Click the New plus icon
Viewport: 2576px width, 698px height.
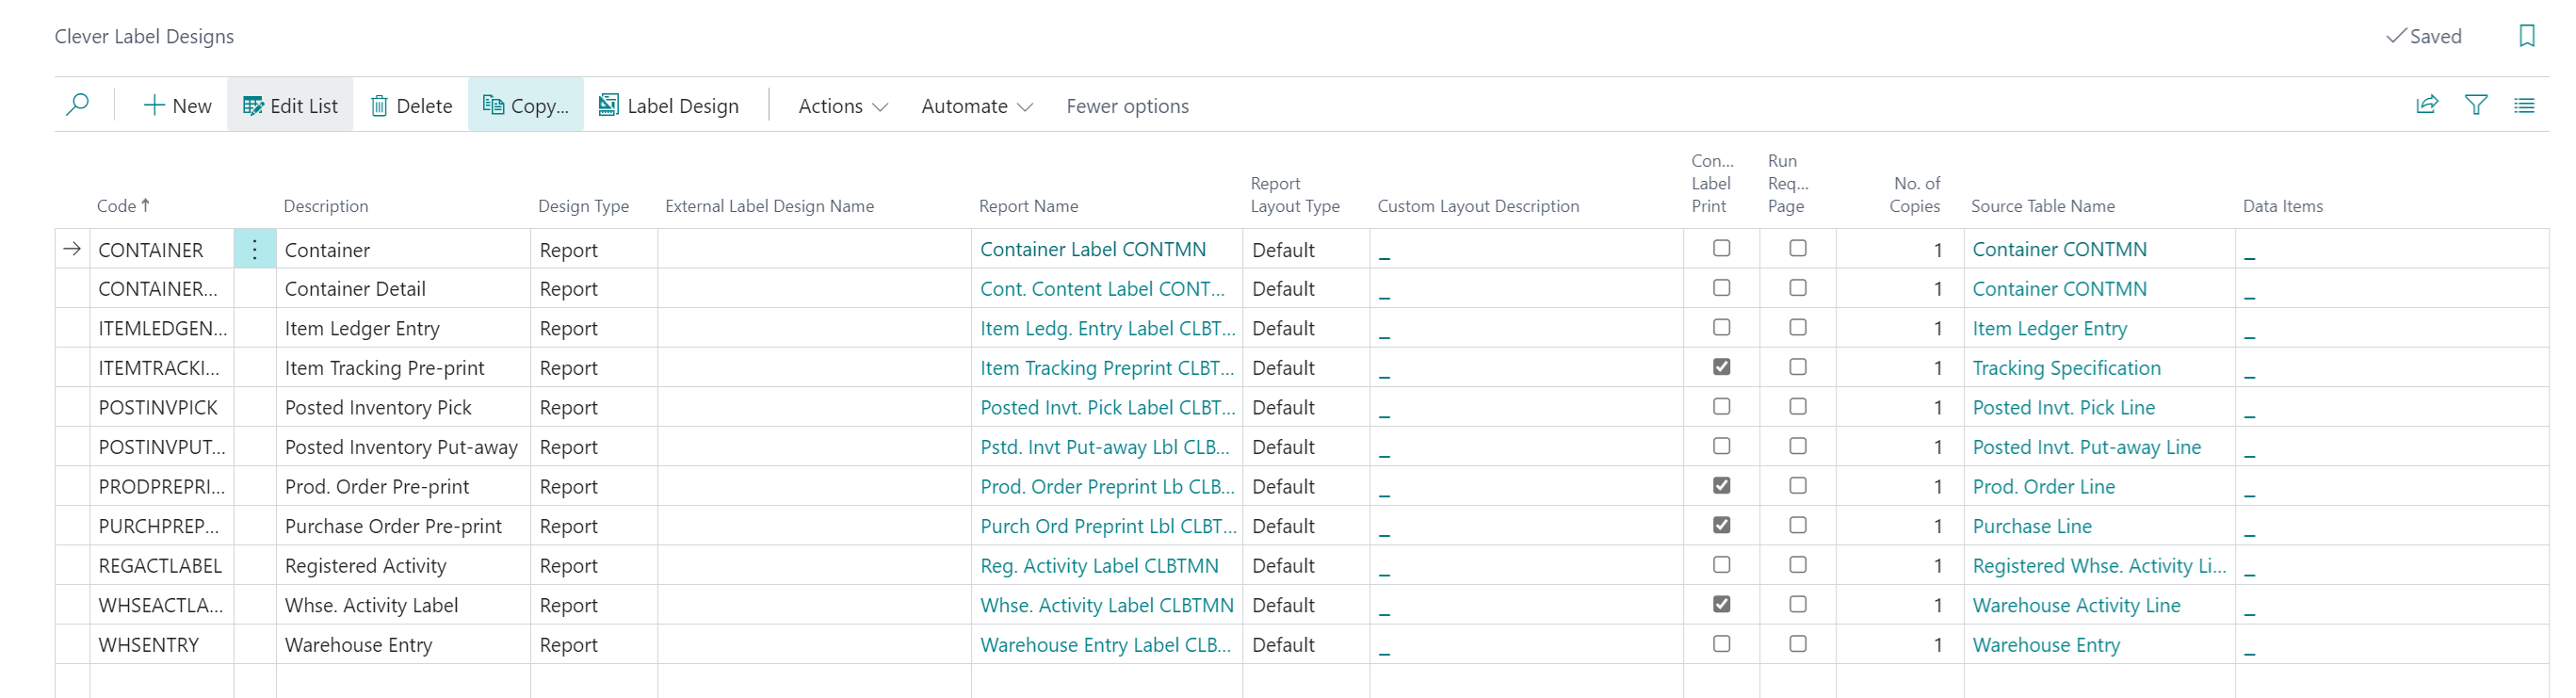(x=154, y=106)
